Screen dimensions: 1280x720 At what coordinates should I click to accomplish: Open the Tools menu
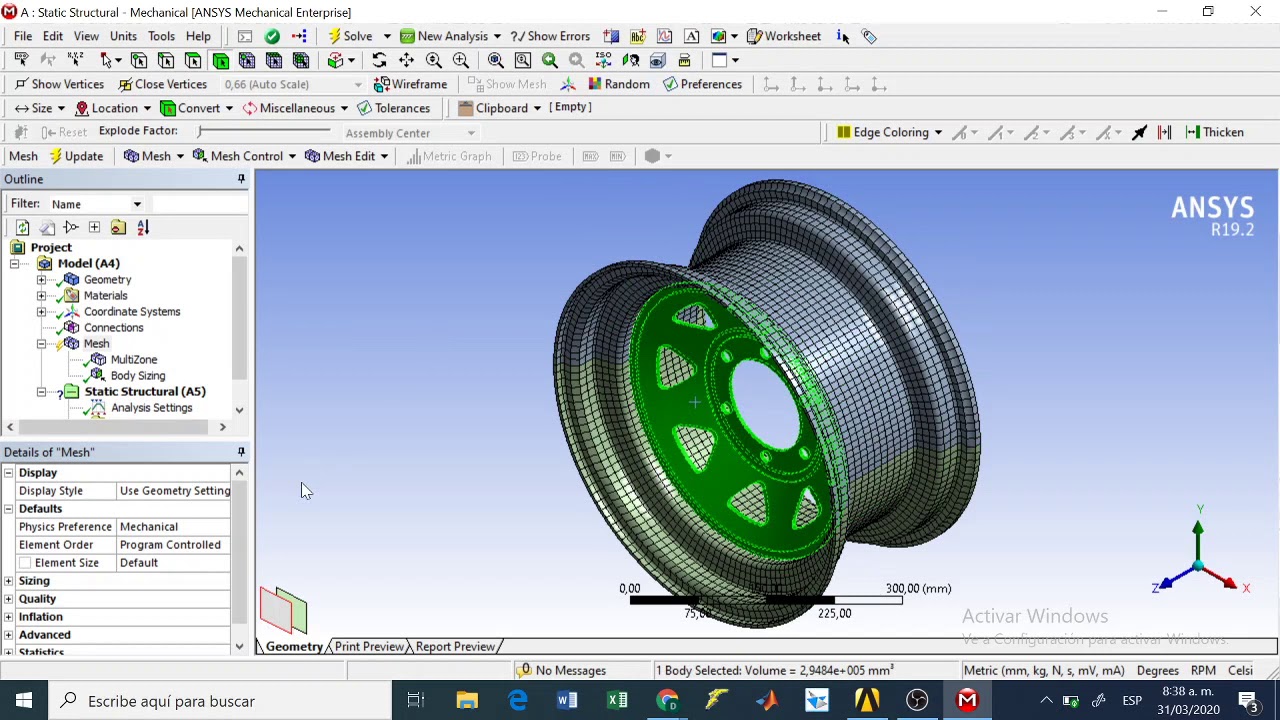click(161, 36)
